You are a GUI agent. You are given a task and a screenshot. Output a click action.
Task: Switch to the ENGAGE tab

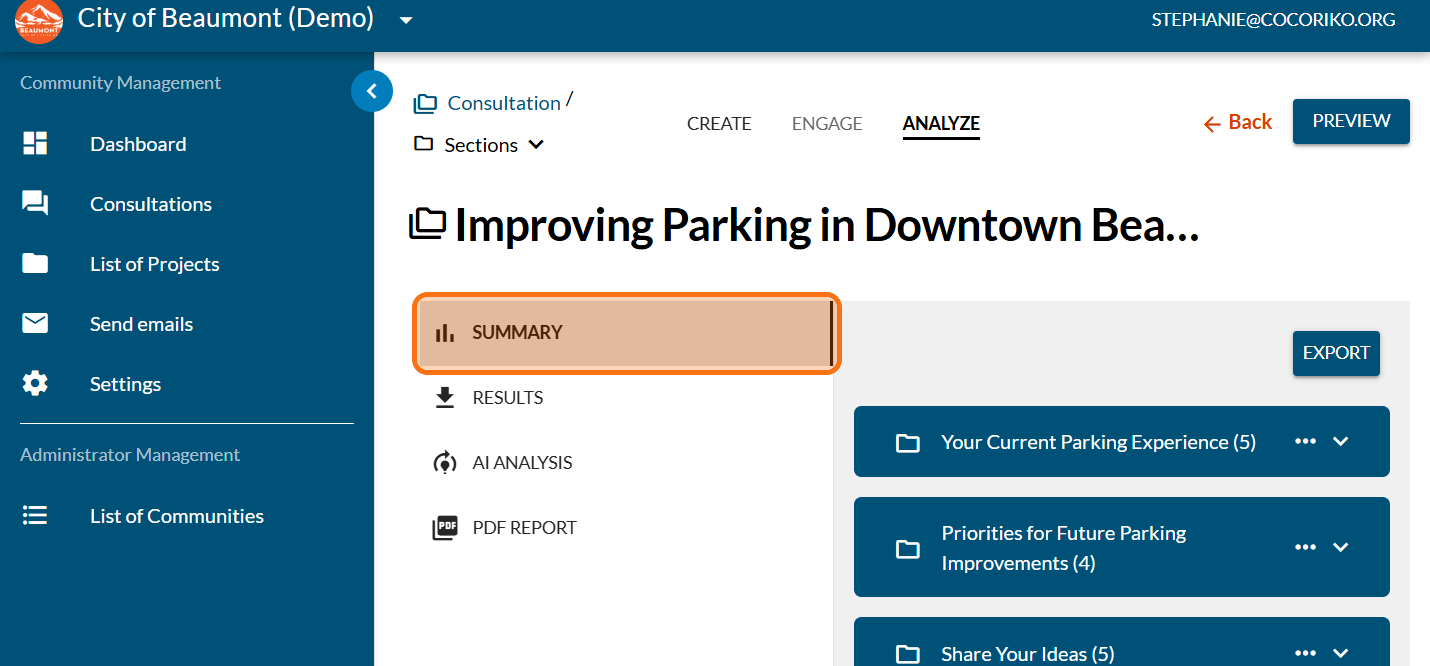pos(827,124)
